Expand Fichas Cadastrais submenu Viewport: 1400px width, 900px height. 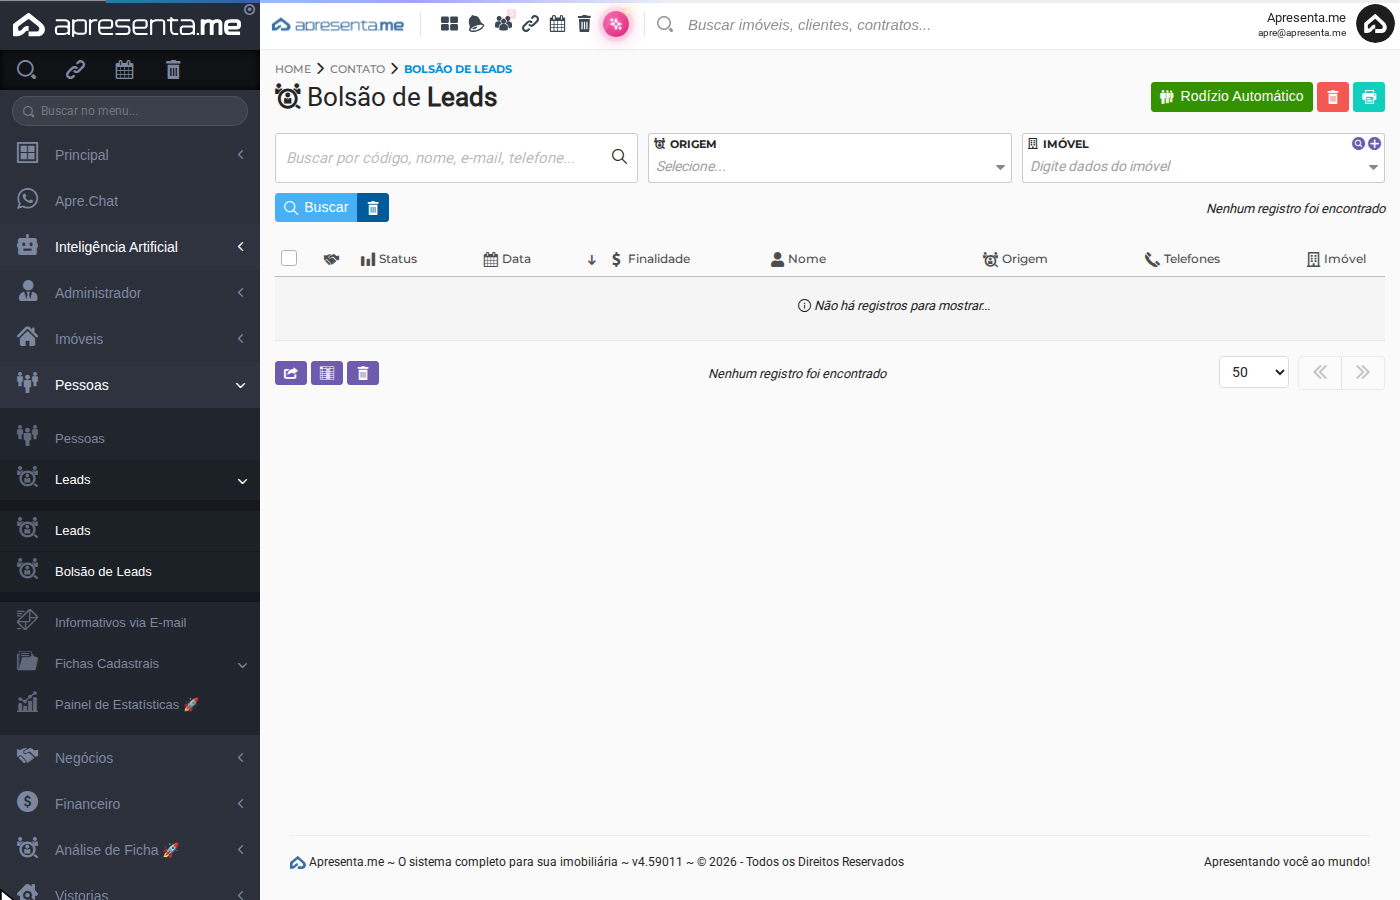pos(130,664)
